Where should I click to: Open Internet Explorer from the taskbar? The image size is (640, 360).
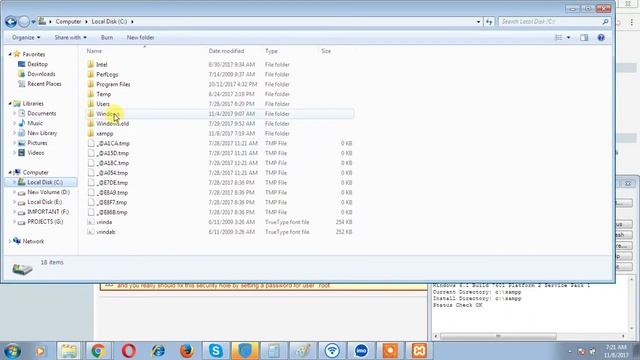point(158,351)
